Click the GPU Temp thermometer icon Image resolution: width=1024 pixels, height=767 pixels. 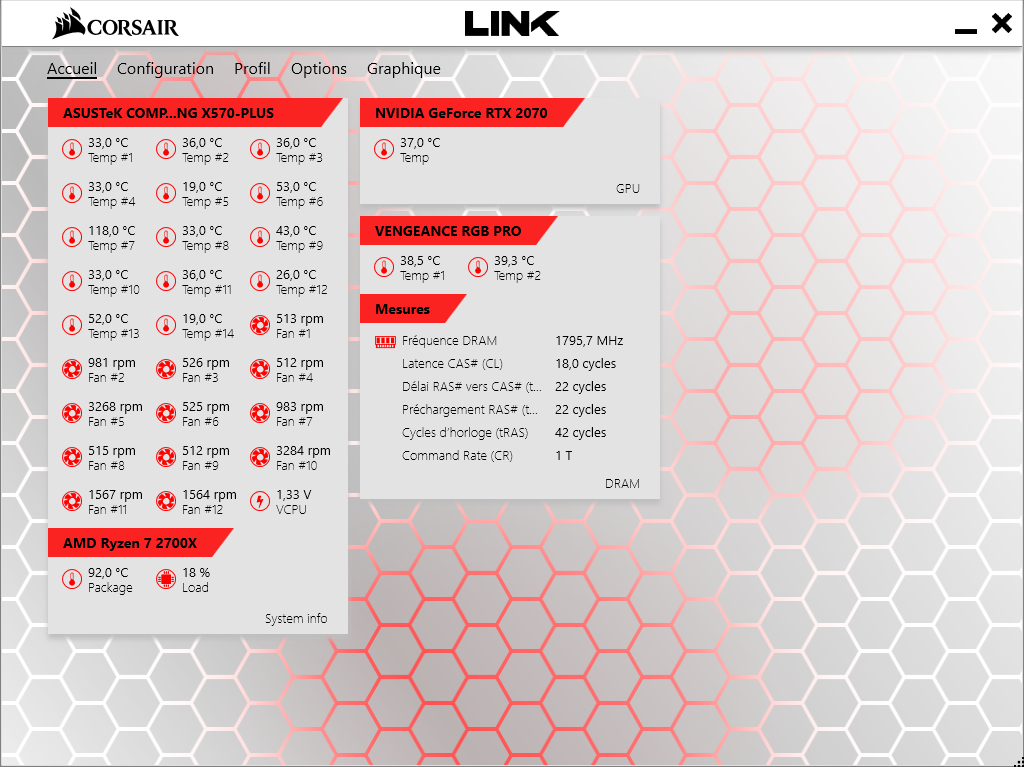pos(384,150)
